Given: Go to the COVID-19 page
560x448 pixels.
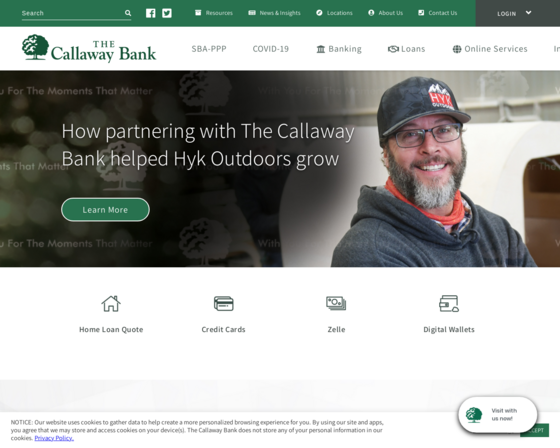Looking at the screenshot, I should [x=271, y=49].
